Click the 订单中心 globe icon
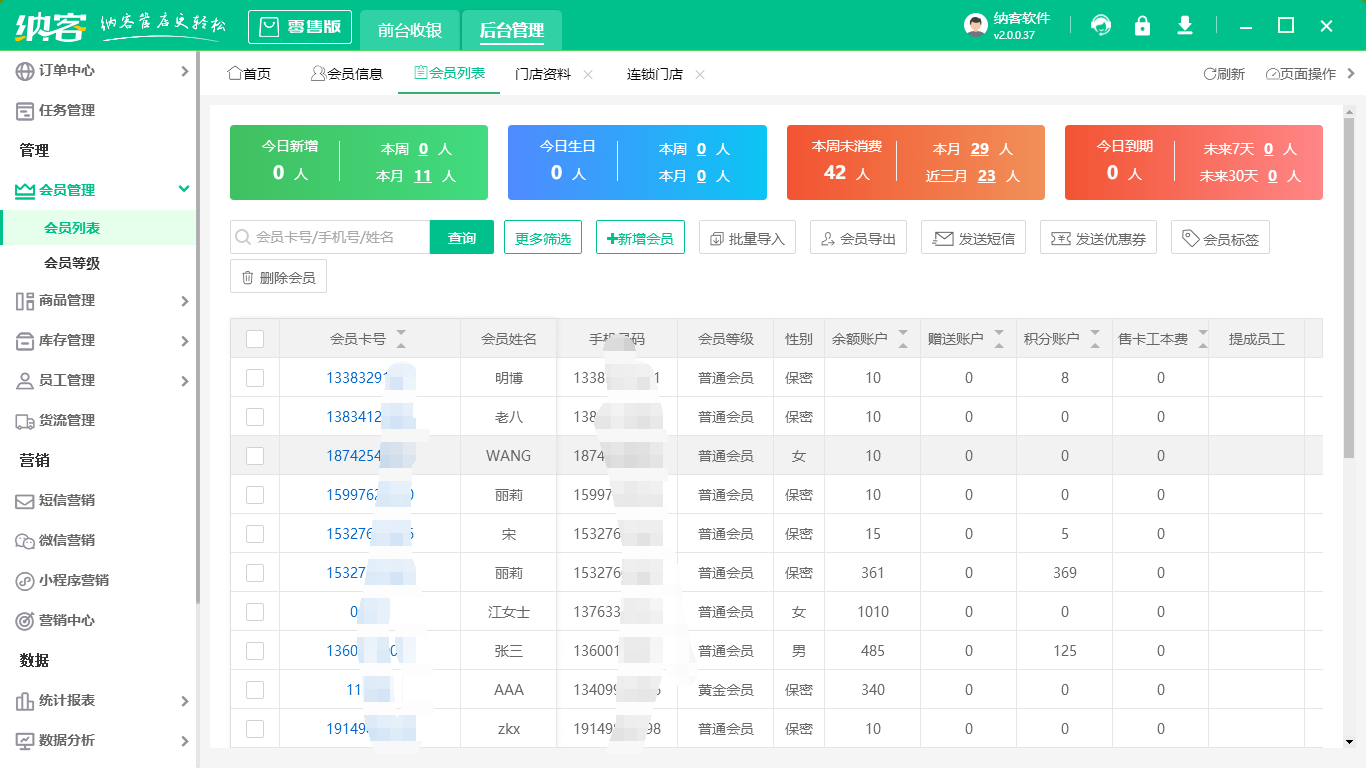The width and height of the screenshot is (1366, 768). [25, 70]
